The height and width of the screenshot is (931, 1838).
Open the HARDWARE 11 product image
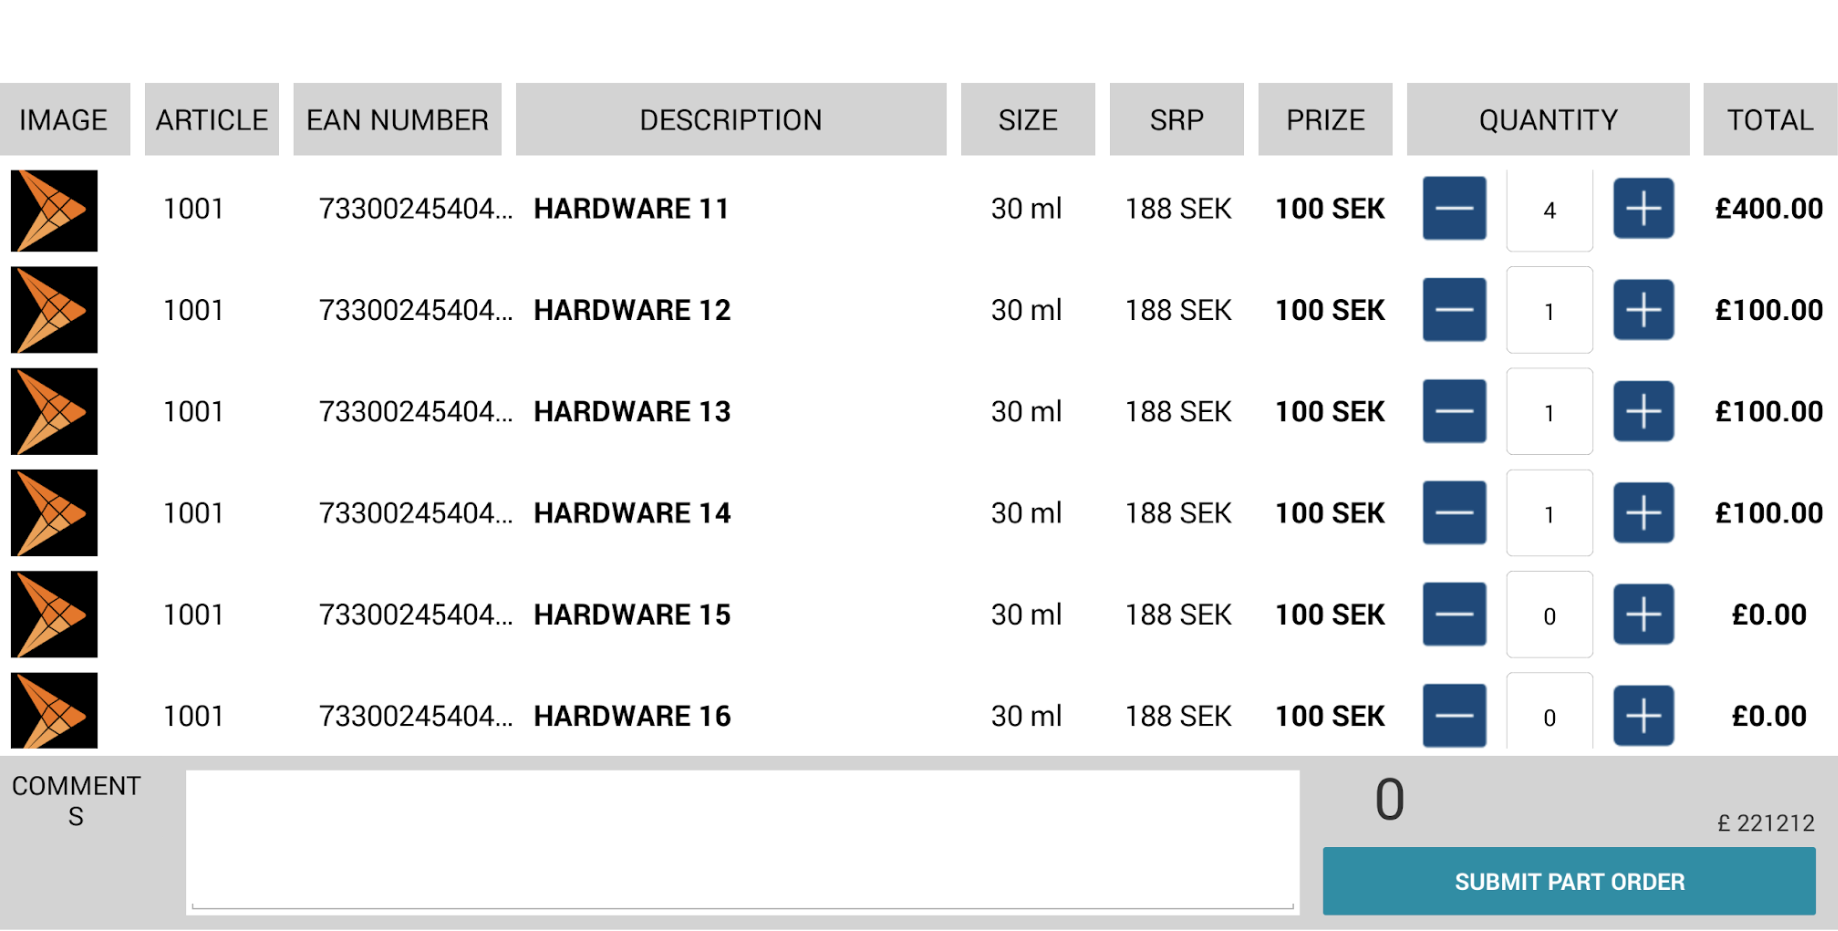point(54,210)
